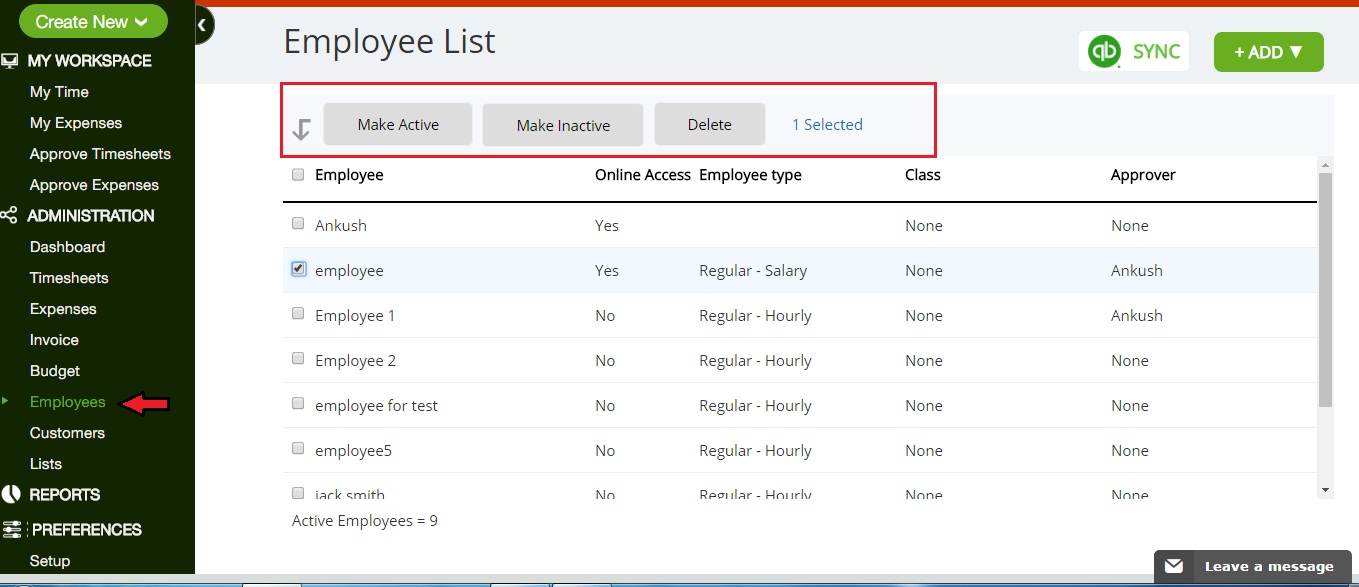Open Timesheets in the Administration menu
This screenshot has height=587, width=1359.
tap(69, 278)
